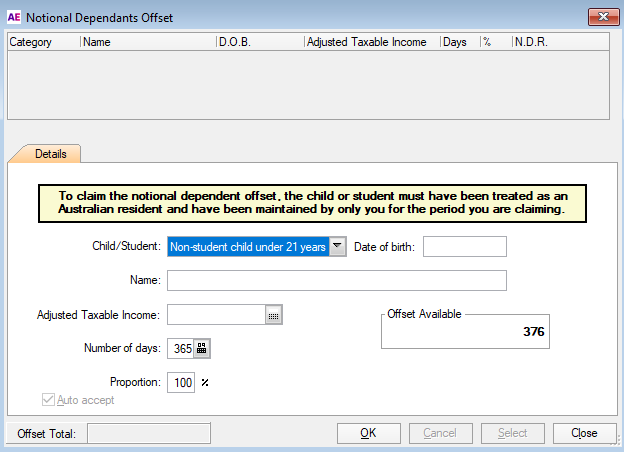The image size is (624, 452).
Task: Click the Days column header
Action: pos(458,43)
